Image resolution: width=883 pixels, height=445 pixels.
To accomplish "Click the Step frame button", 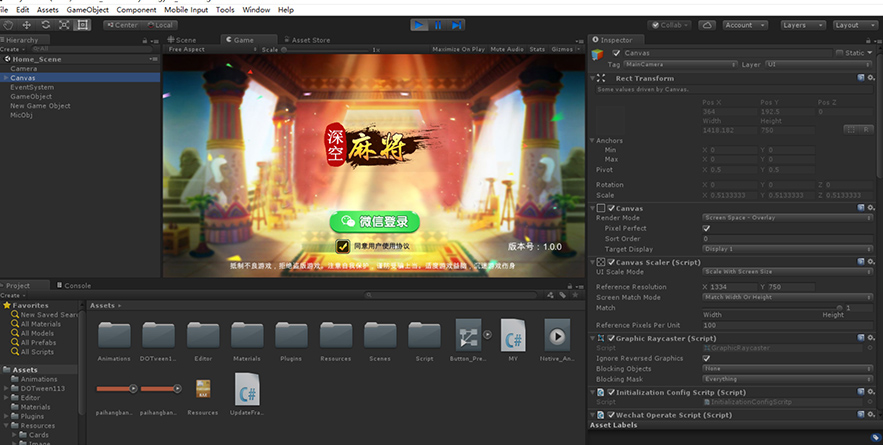I will tap(455, 24).
